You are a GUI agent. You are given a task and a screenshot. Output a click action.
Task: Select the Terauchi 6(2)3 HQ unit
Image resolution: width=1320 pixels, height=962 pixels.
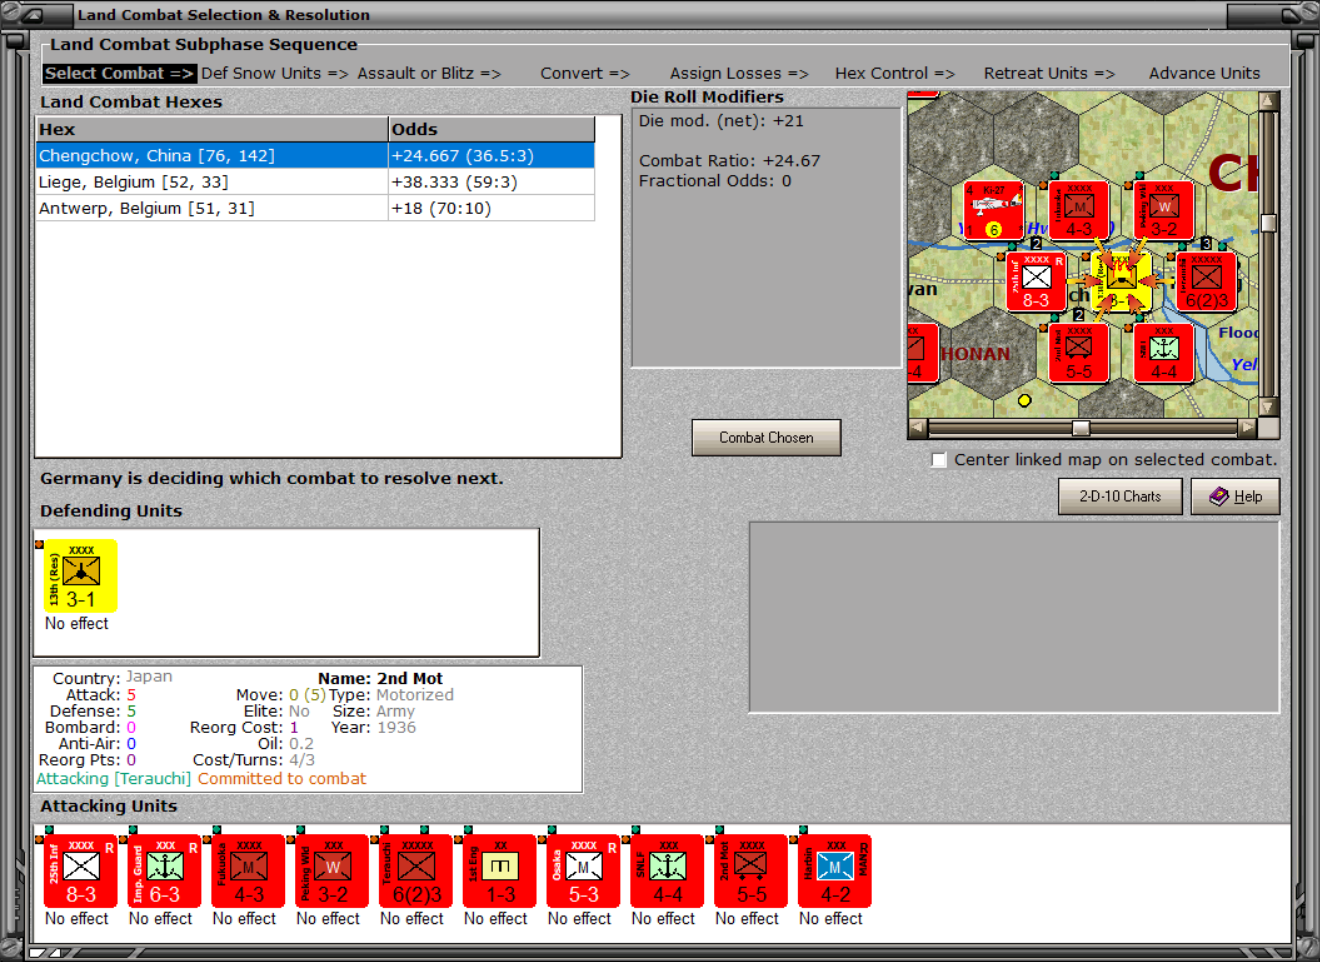[417, 871]
